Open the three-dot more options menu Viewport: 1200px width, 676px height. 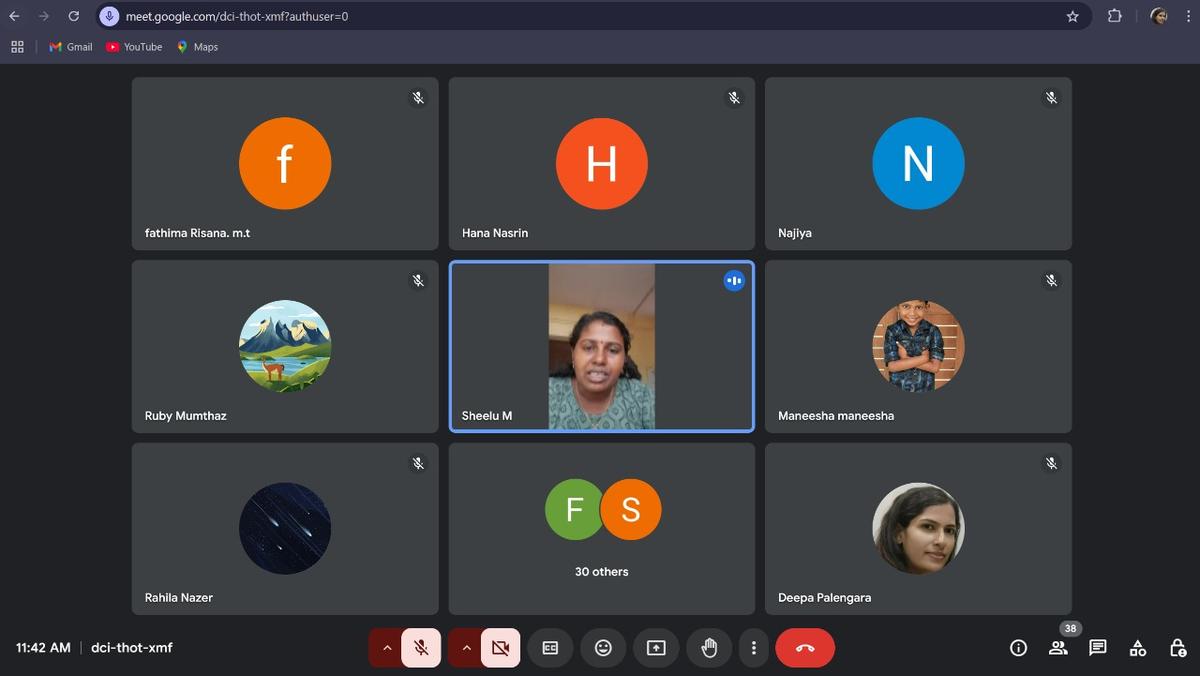pos(753,648)
